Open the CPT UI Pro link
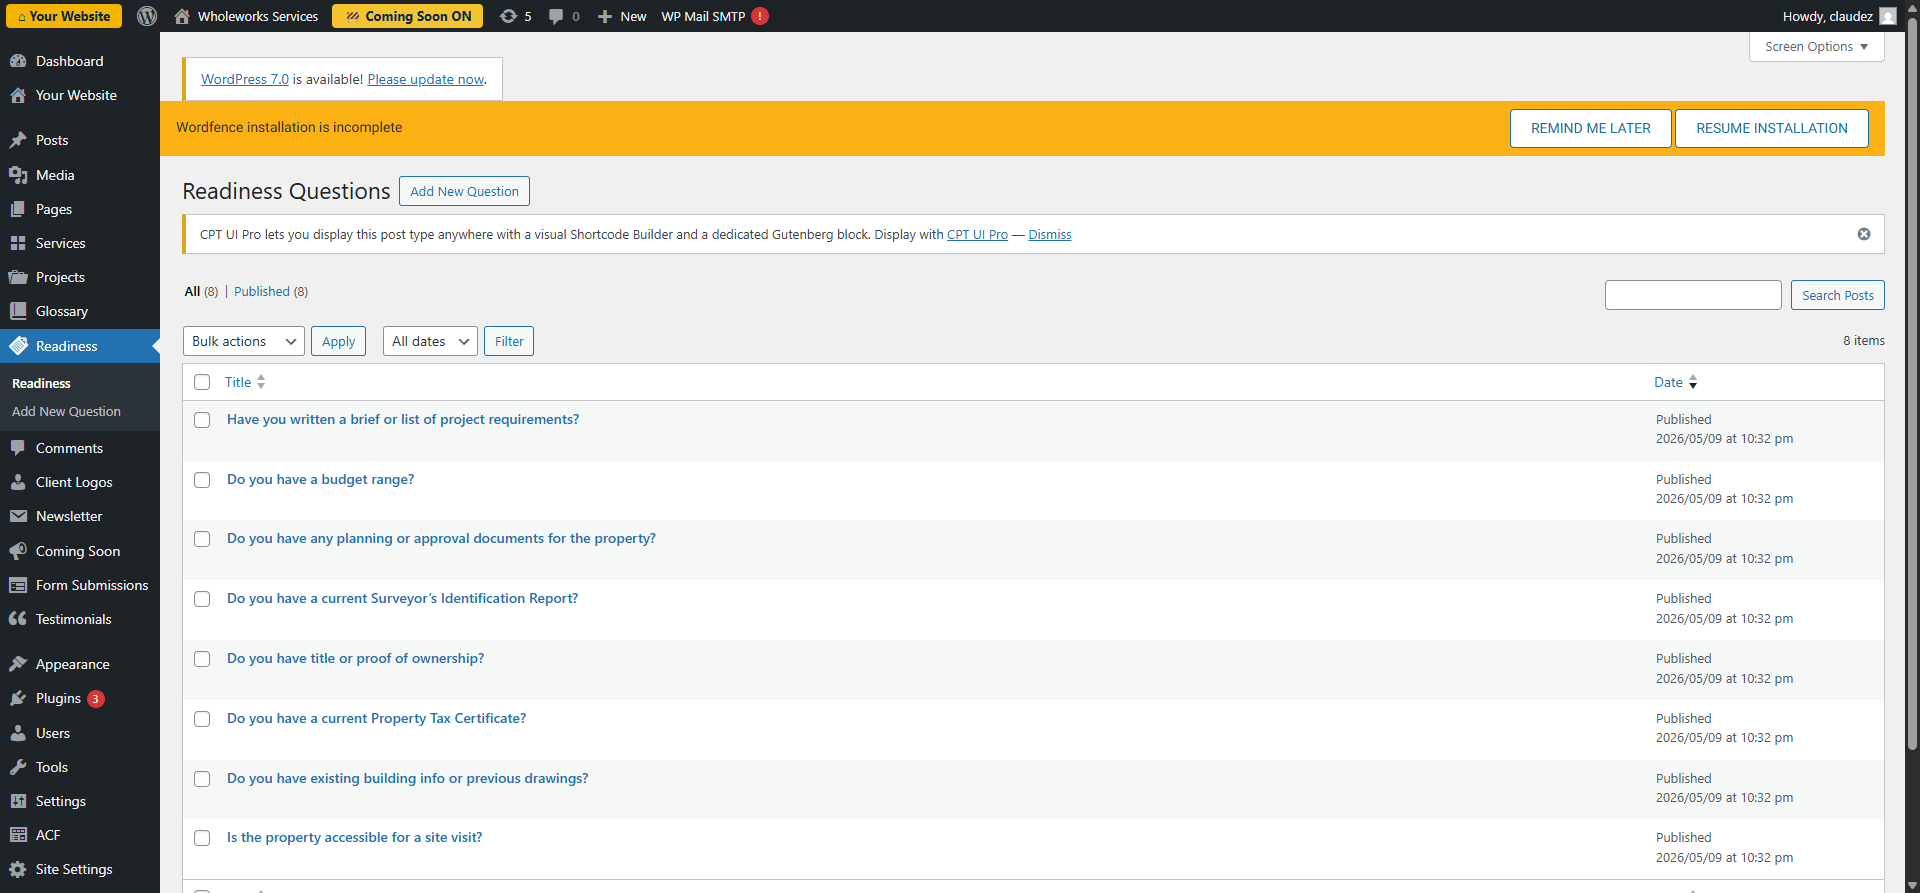This screenshot has height=893, width=1920. pyautogui.click(x=977, y=234)
